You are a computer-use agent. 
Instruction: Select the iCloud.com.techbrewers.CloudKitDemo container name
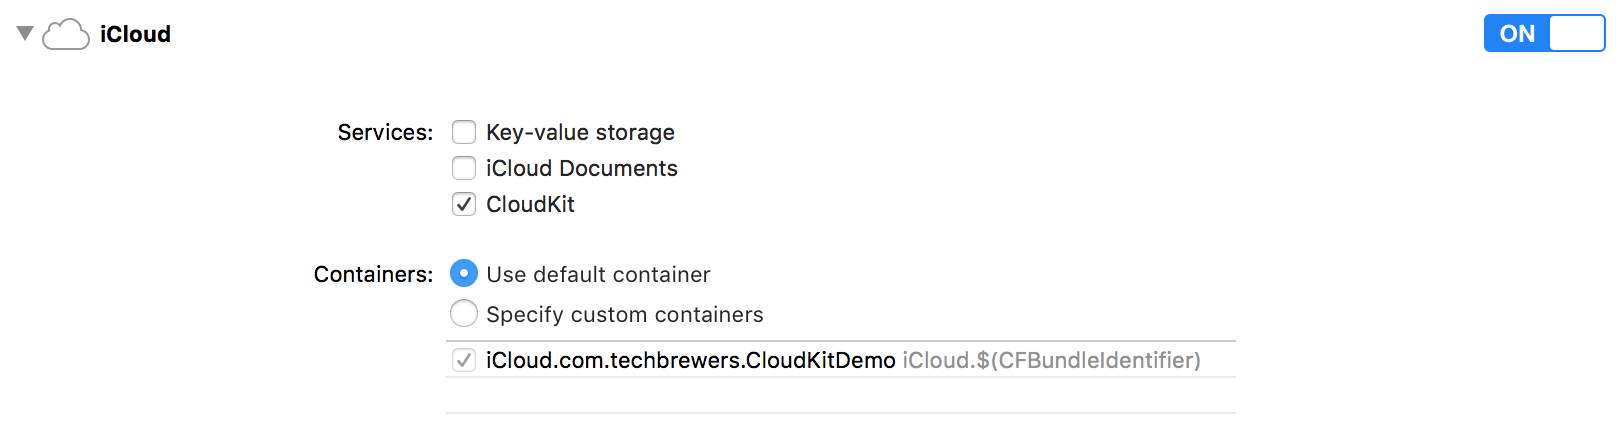691,360
